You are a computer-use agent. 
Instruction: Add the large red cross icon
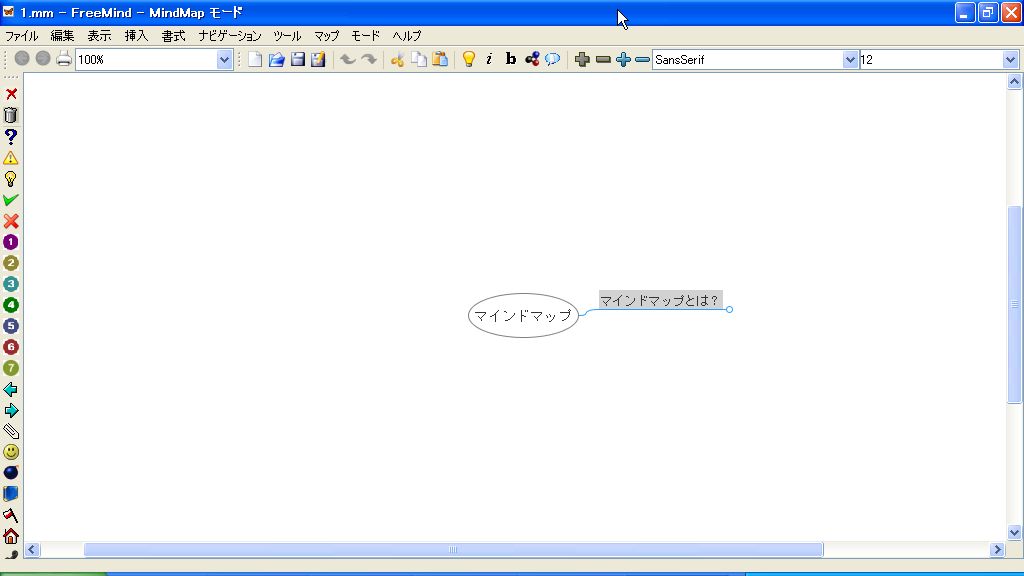(10, 221)
